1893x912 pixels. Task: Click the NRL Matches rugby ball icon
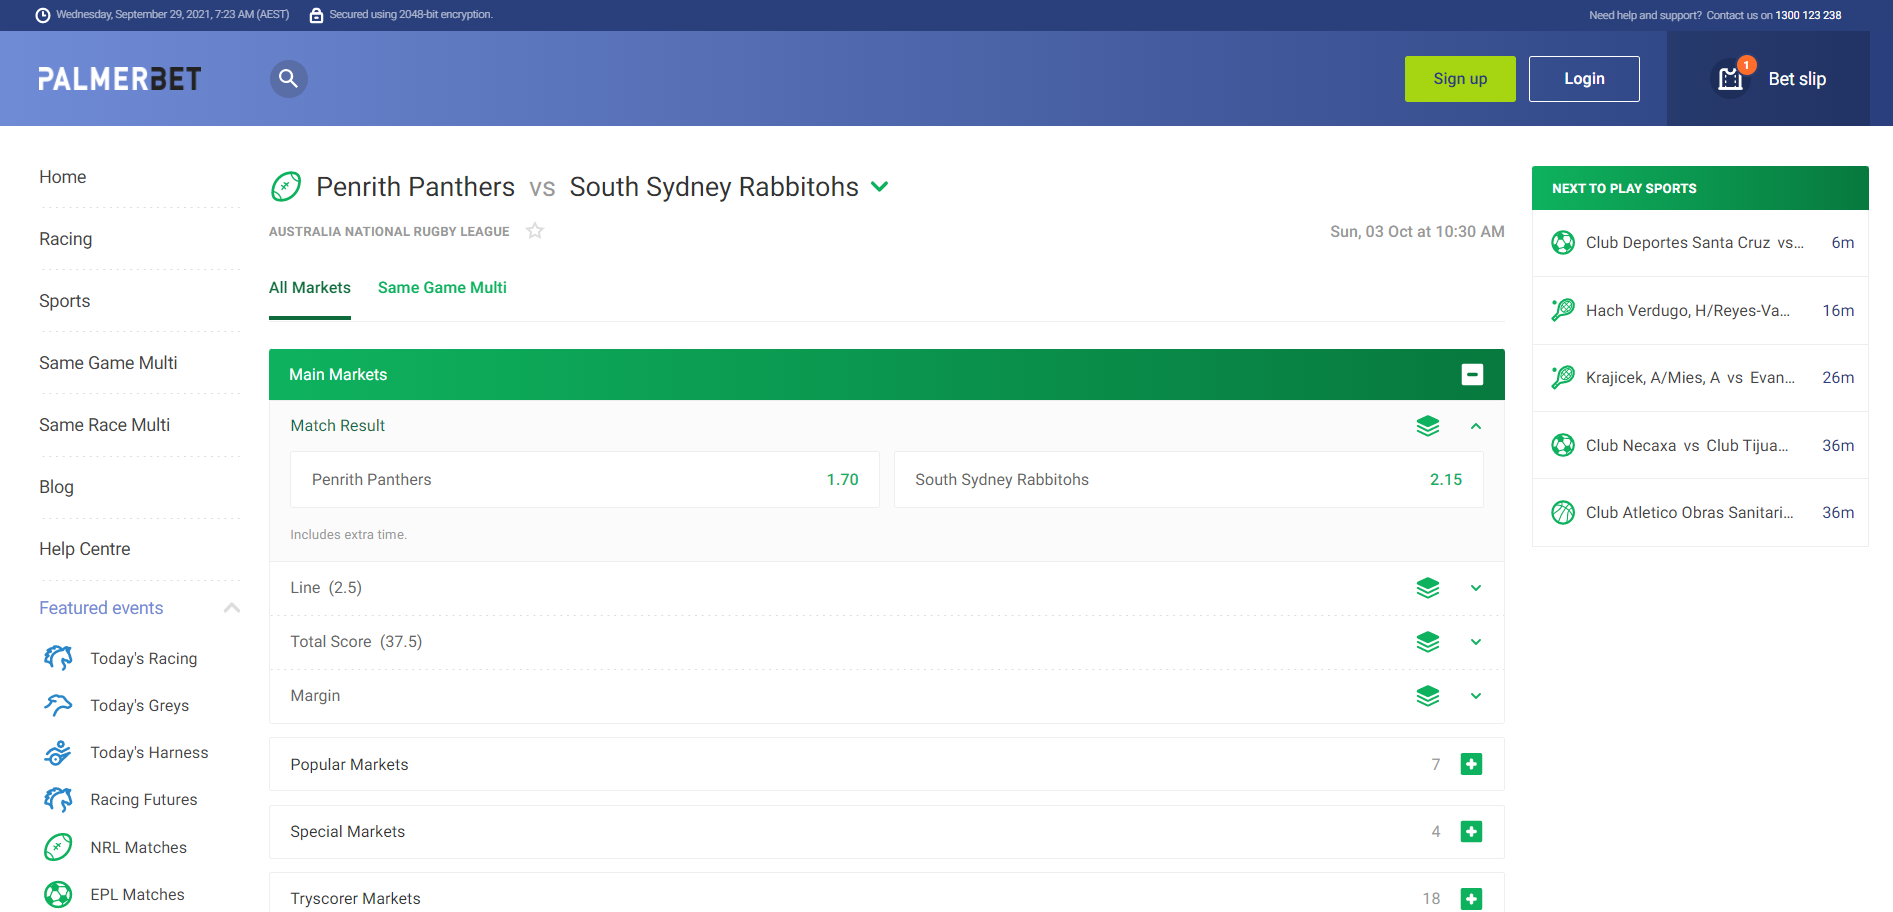[x=58, y=847]
